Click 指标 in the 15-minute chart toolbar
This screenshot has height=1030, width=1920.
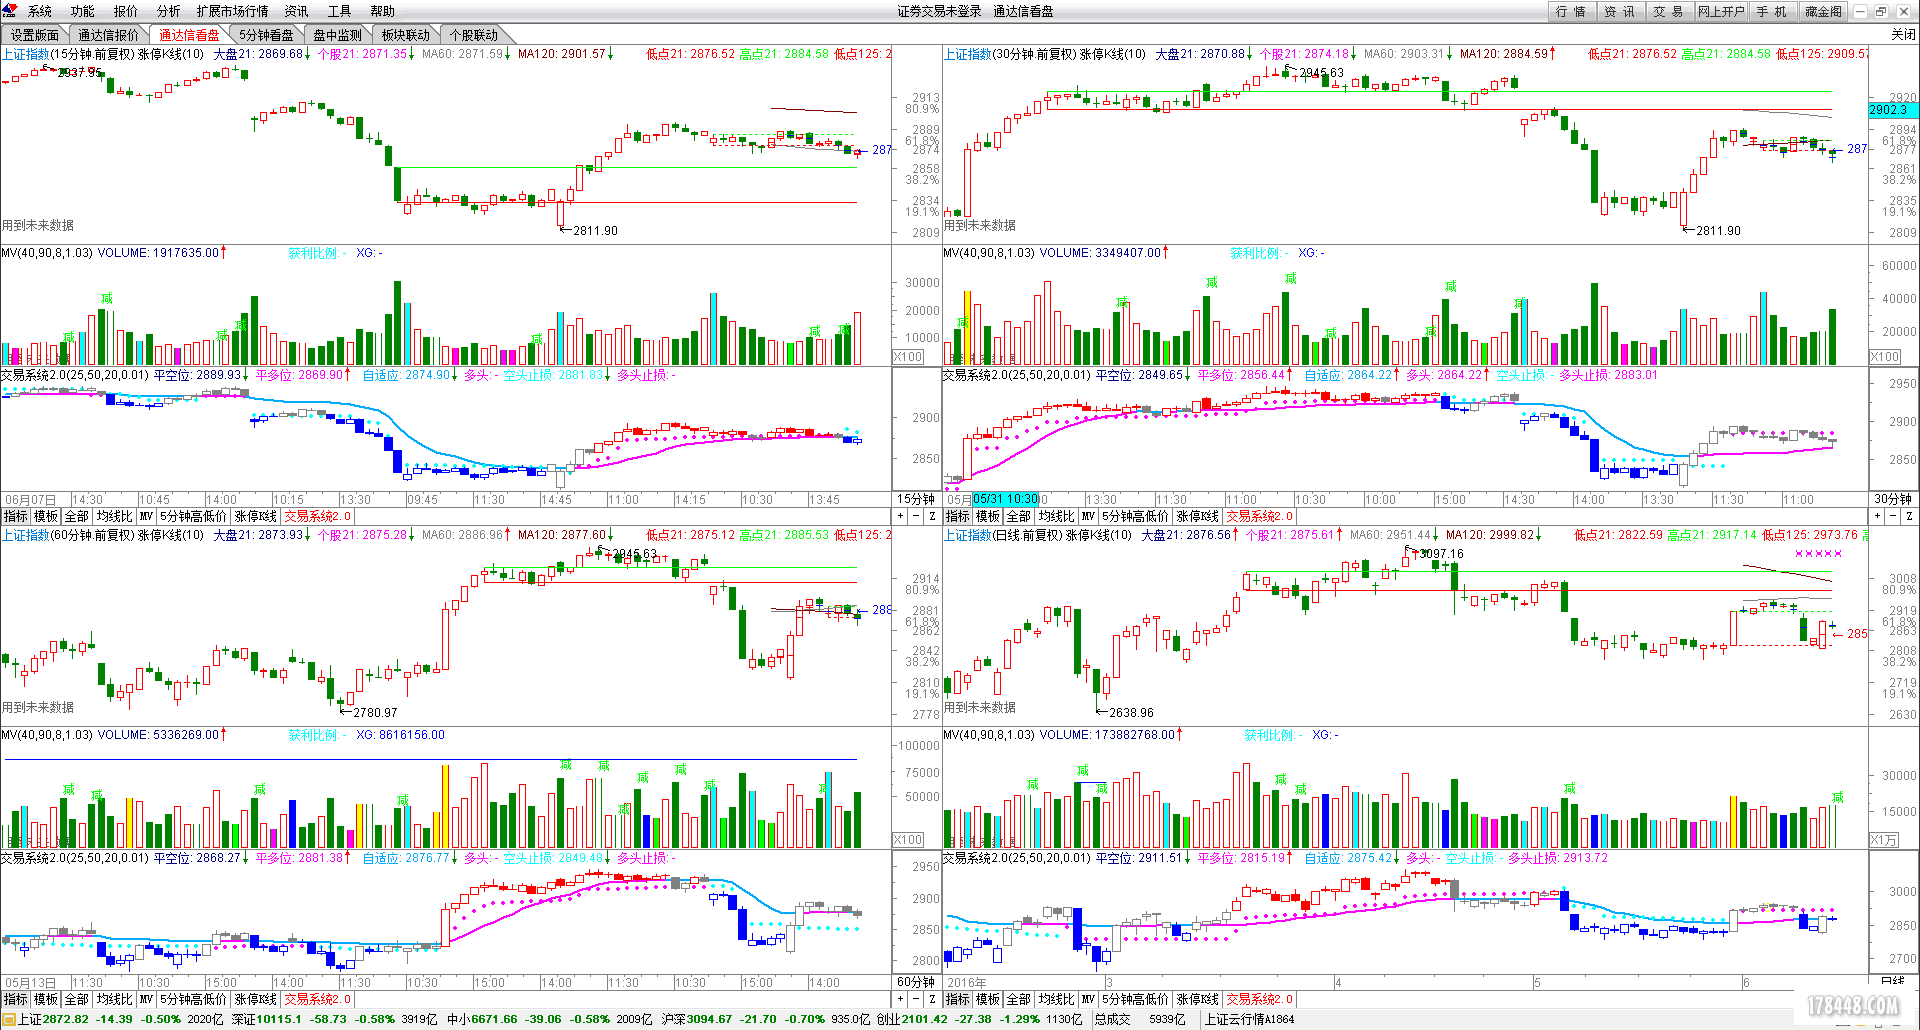coord(15,516)
